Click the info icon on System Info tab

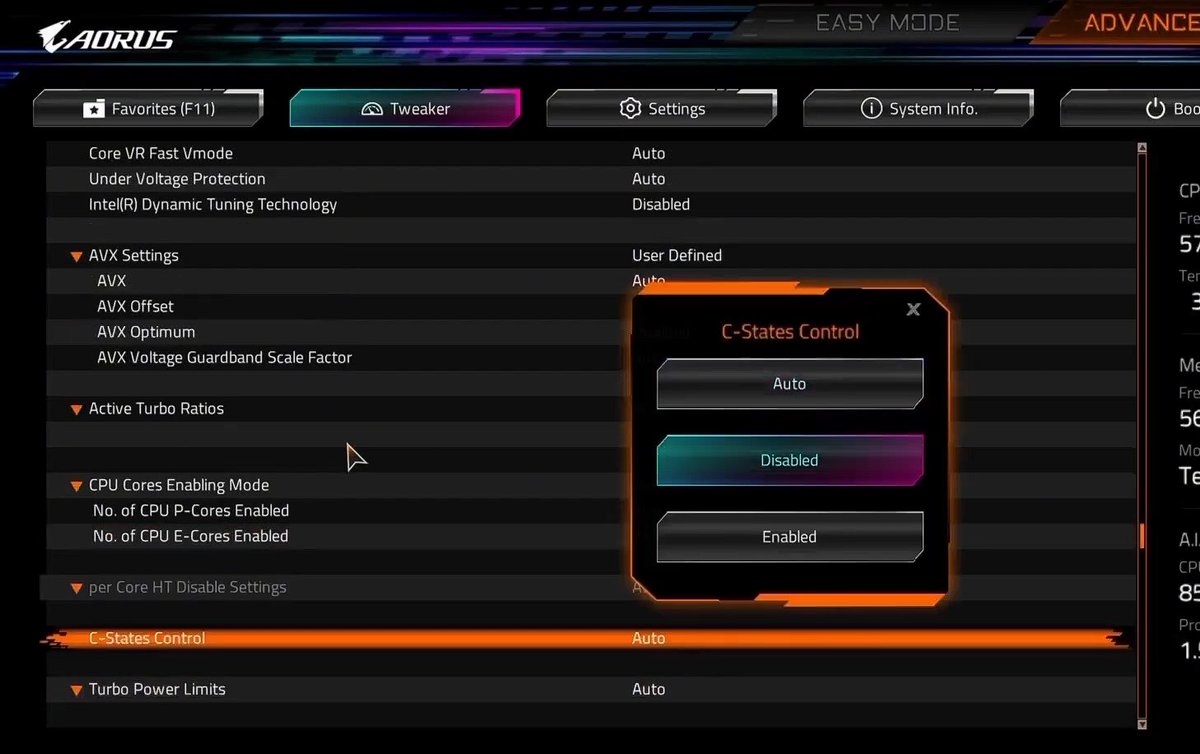[x=871, y=108]
